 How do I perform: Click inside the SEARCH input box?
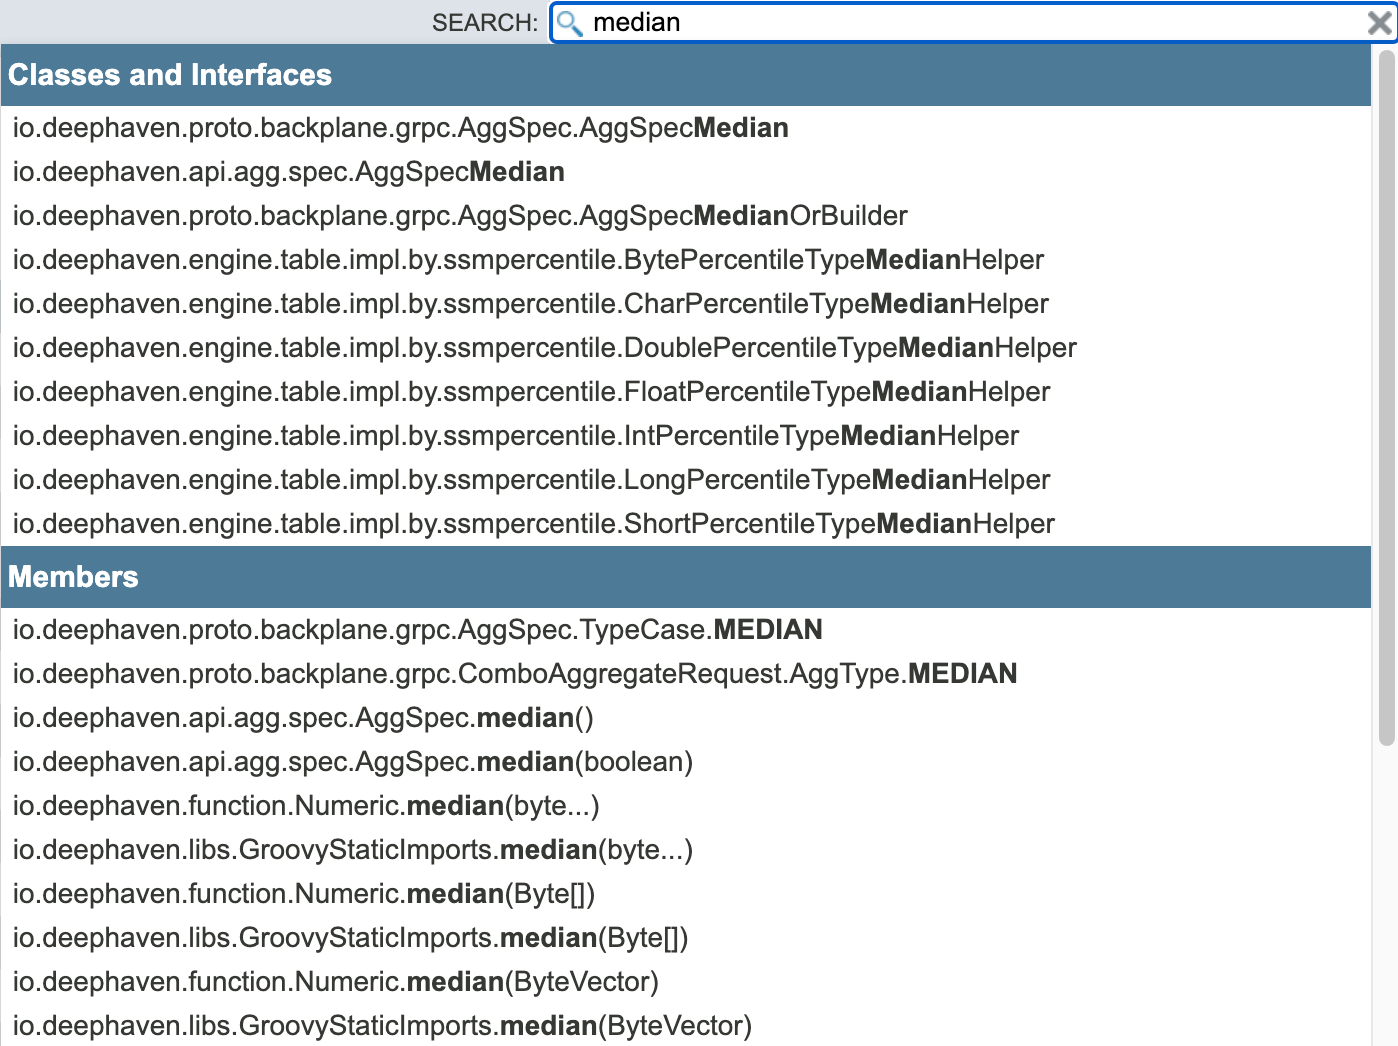coord(900,22)
